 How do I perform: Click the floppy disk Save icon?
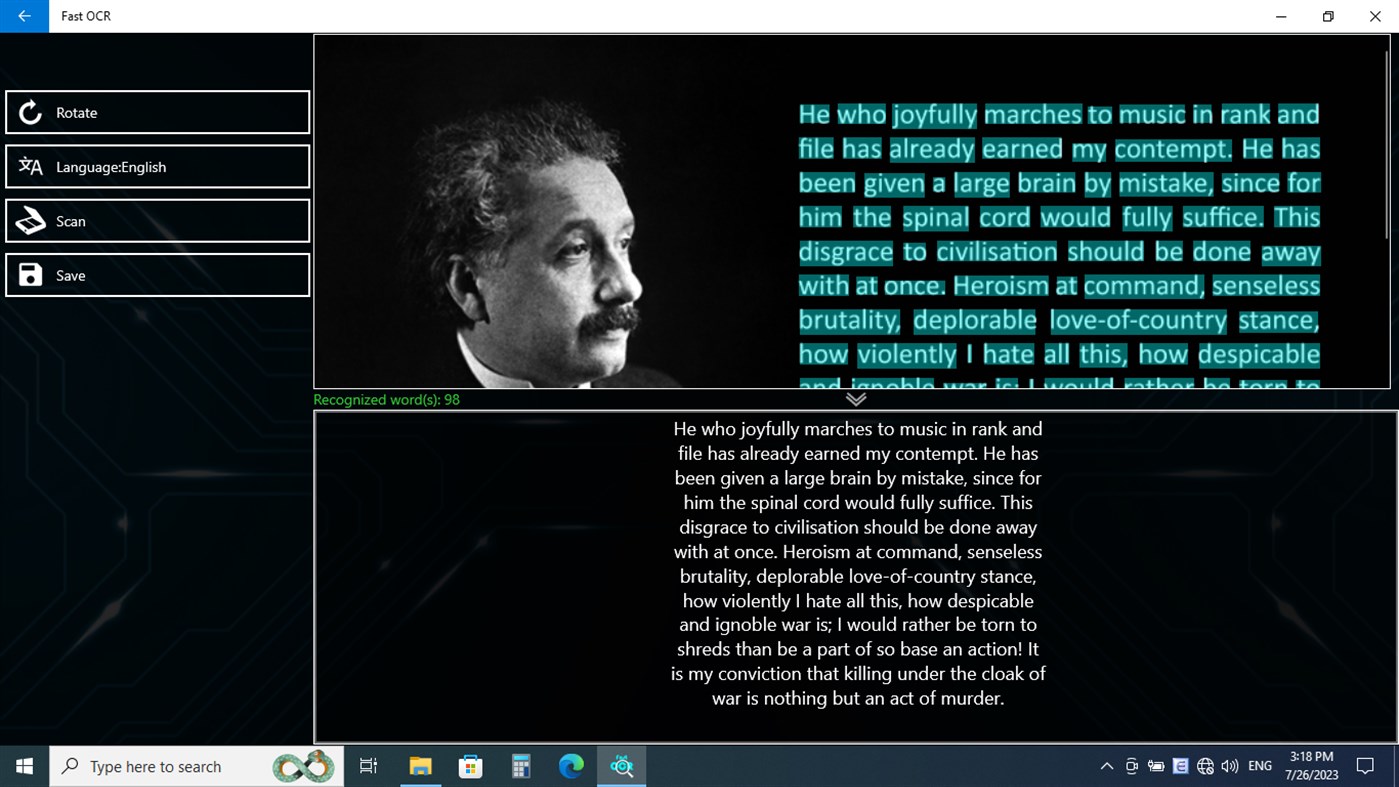pos(30,274)
